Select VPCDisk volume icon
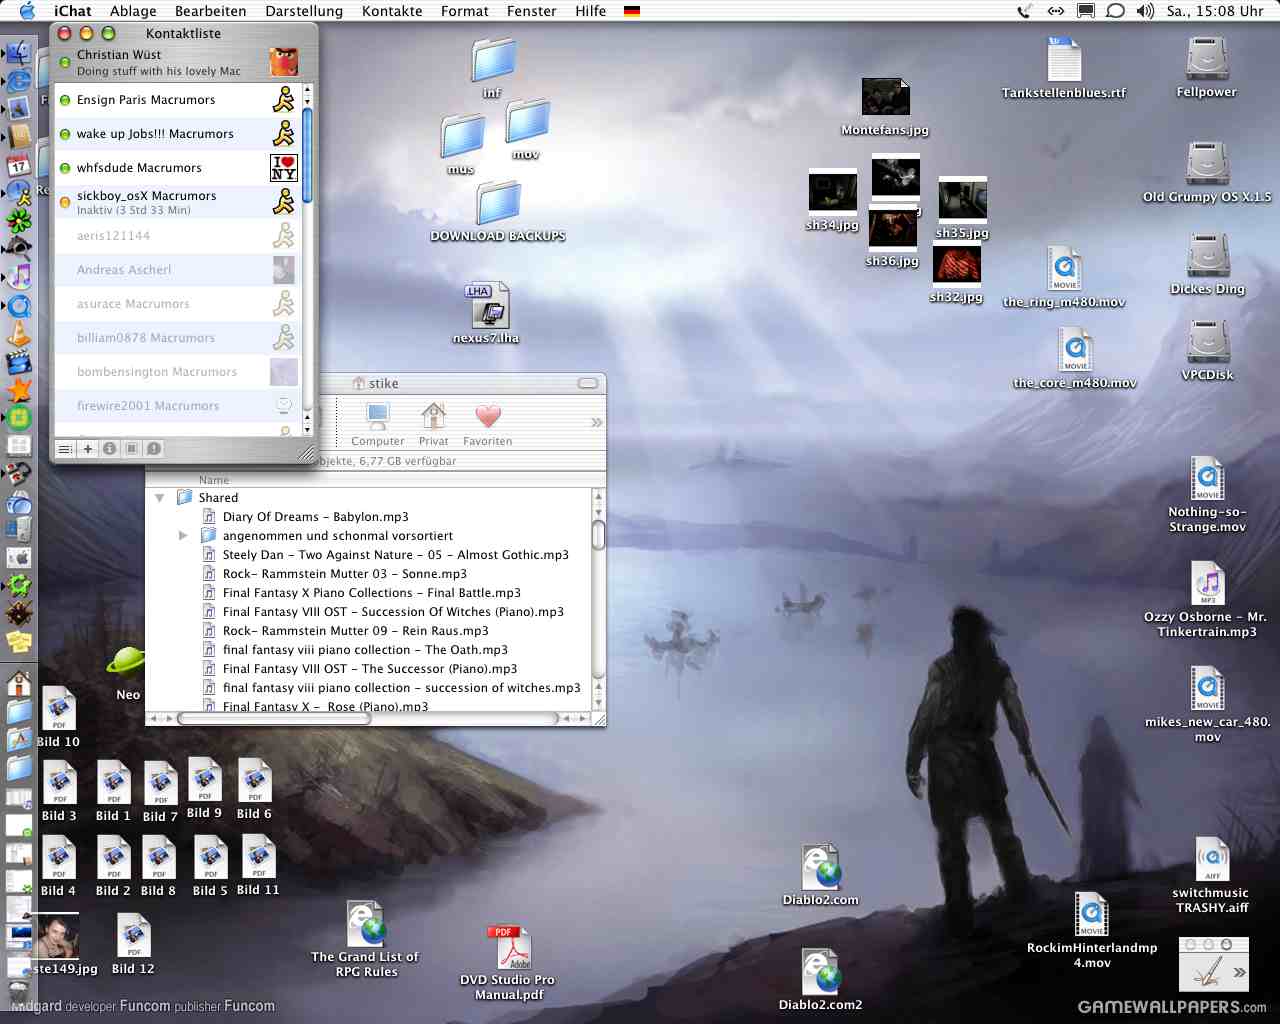 click(1207, 350)
